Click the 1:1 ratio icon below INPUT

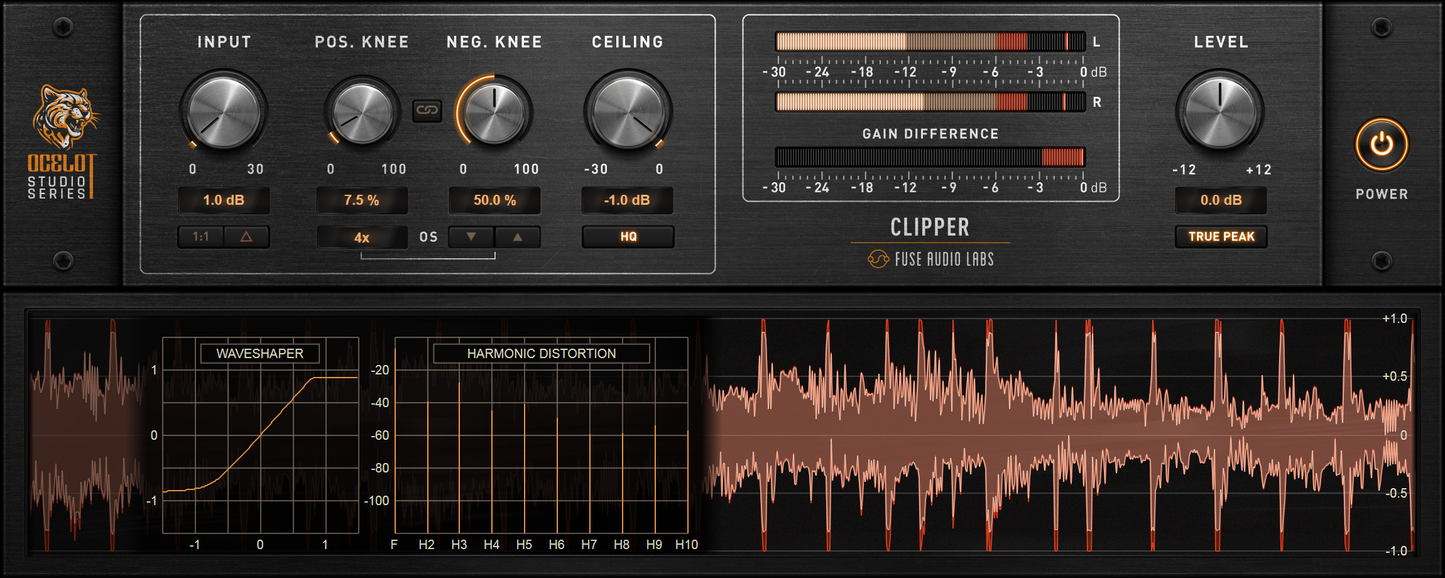(x=200, y=236)
